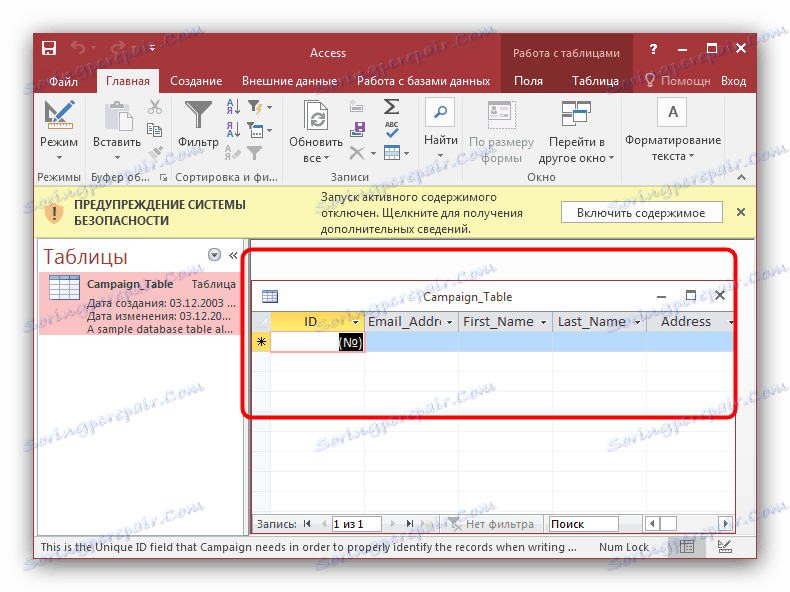Click the Save icon in quick access toolbar
The height and width of the screenshot is (592, 790).
tap(49, 48)
